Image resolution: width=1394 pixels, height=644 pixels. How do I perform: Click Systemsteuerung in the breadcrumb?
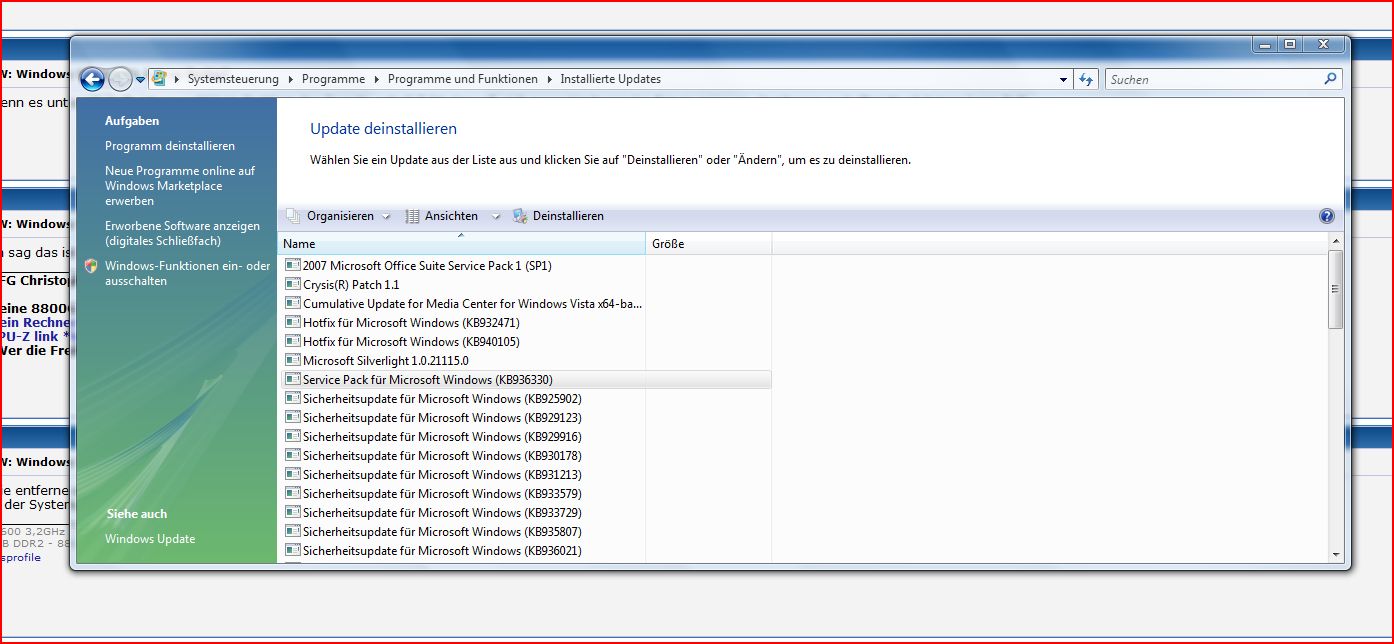pos(233,79)
